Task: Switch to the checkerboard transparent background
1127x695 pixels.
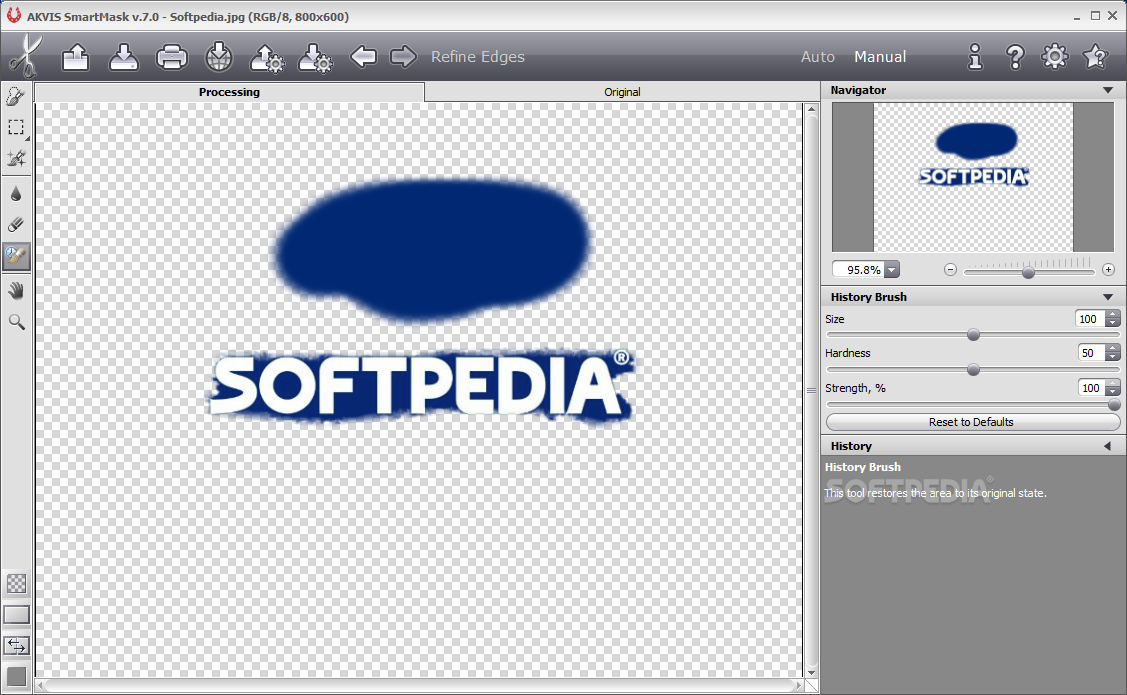Action: (17, 584)
